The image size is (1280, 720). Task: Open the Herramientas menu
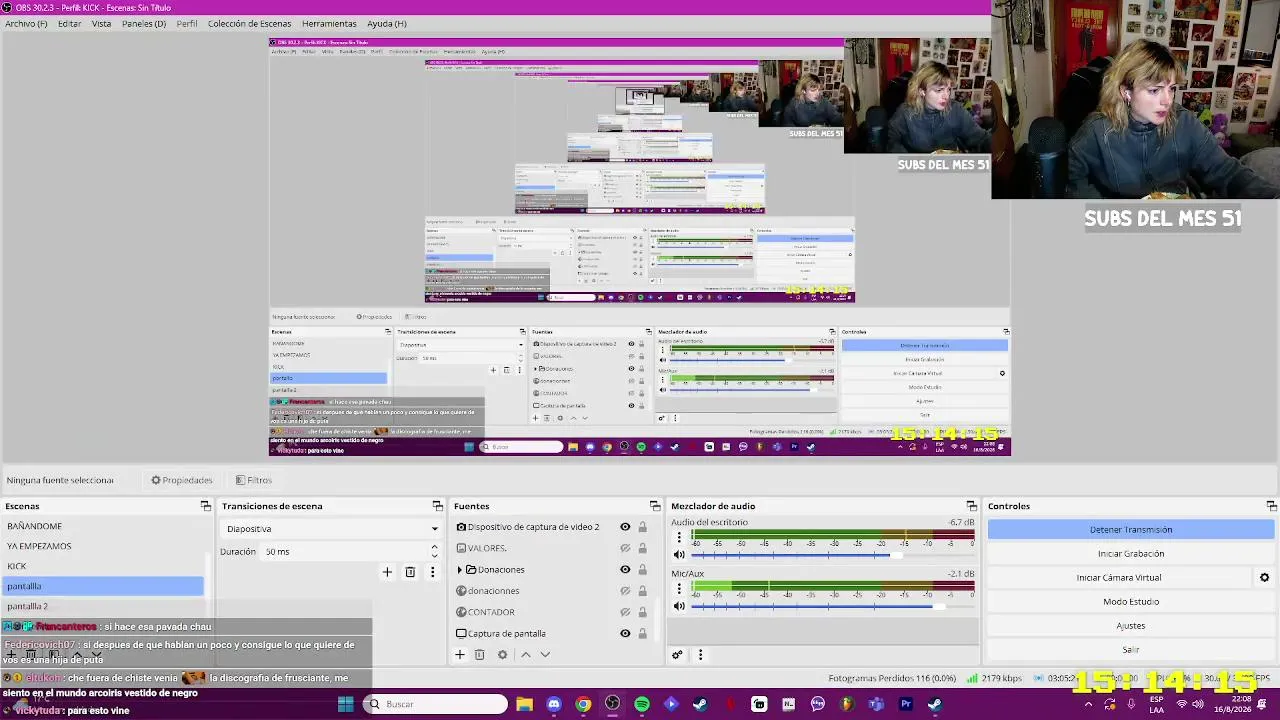click(329, 23)
